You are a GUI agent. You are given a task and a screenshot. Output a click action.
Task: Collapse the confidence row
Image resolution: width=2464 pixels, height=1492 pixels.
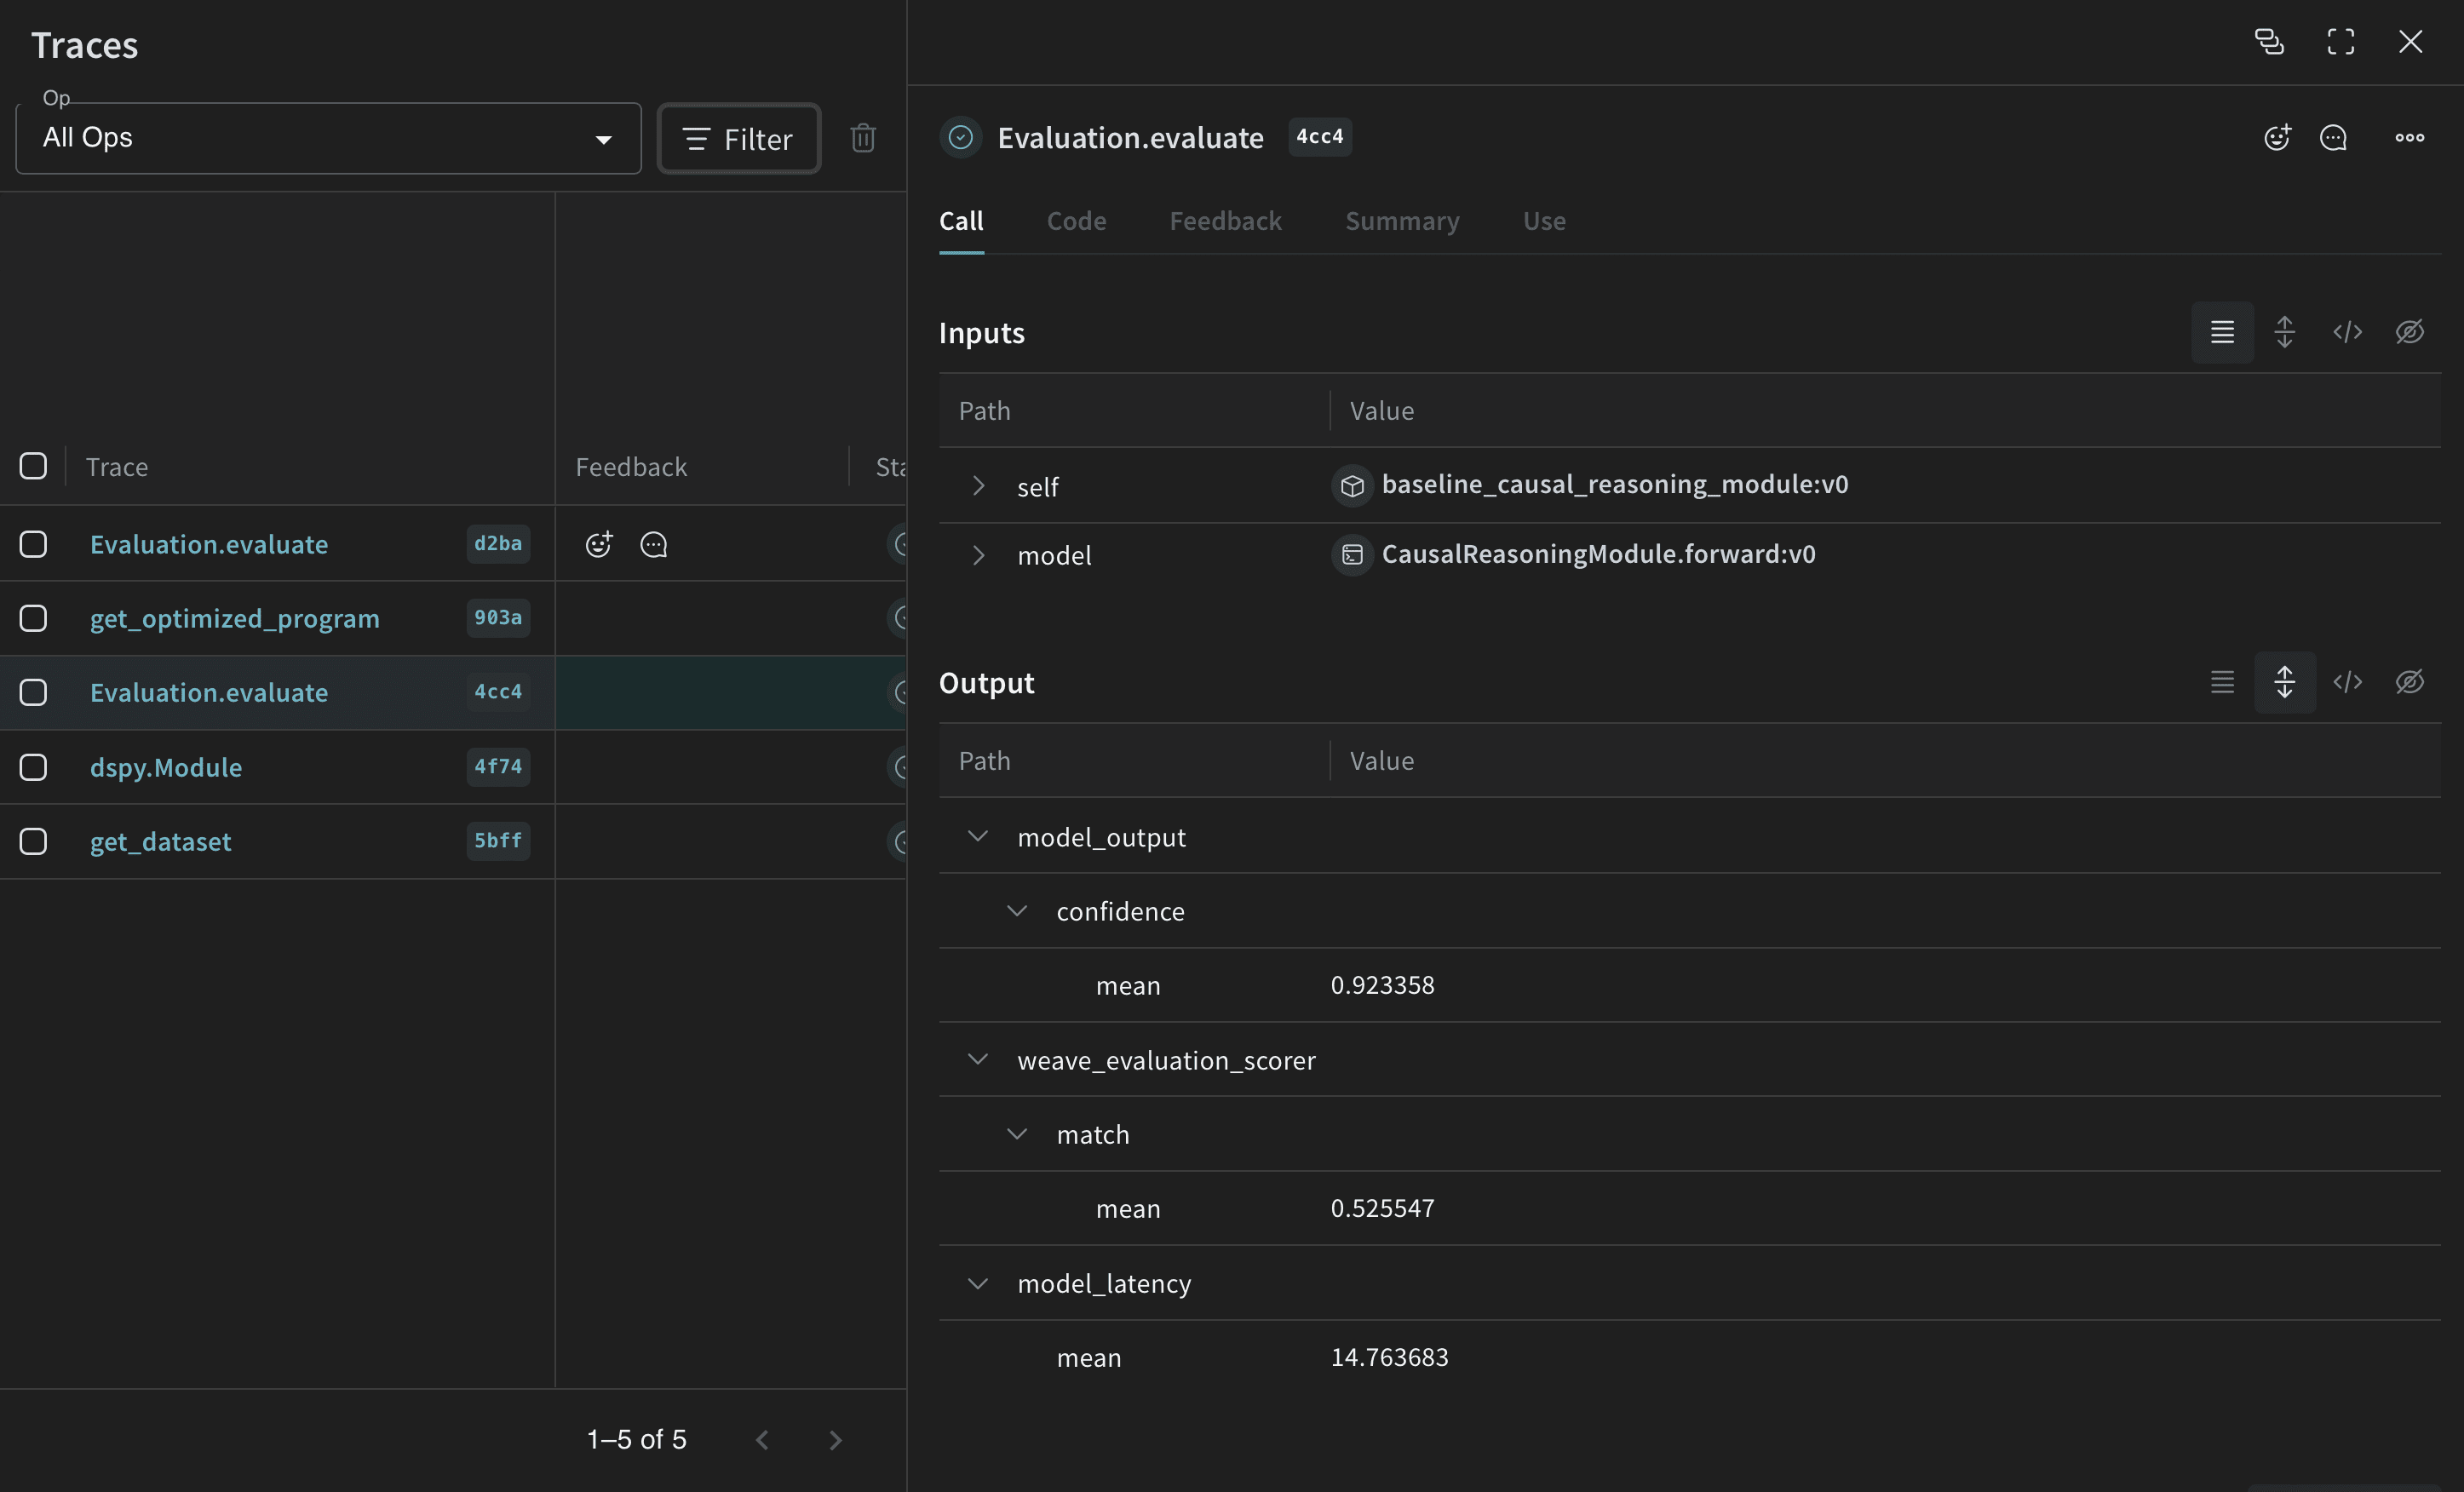tap(1017, 911)
